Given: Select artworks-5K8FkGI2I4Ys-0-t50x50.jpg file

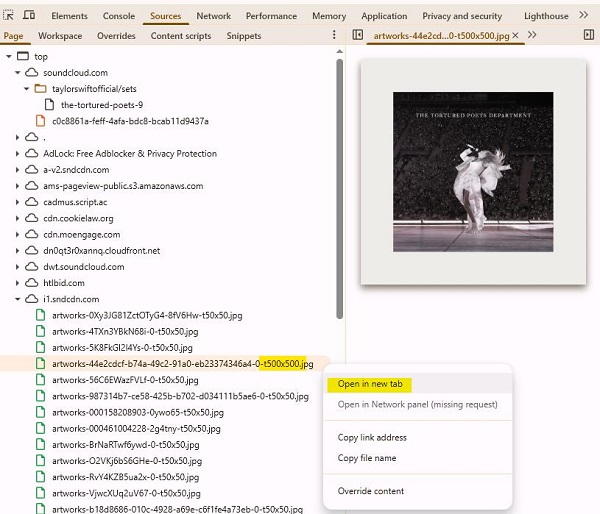Looking at the screenshot, I should [122, 348].
